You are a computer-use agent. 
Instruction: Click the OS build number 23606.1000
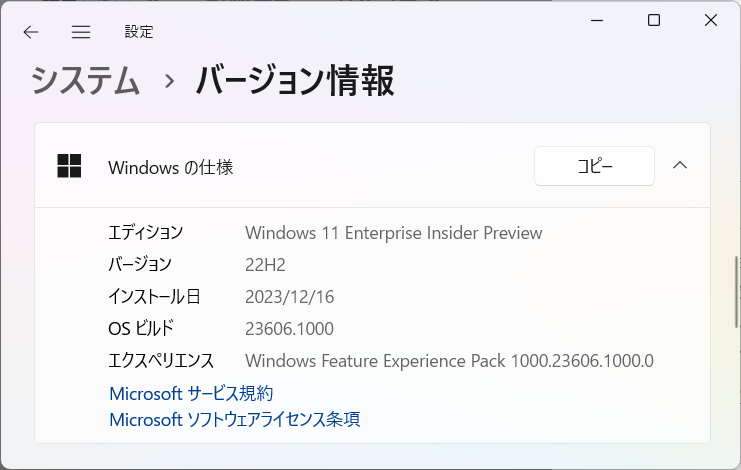pos(289,329)
